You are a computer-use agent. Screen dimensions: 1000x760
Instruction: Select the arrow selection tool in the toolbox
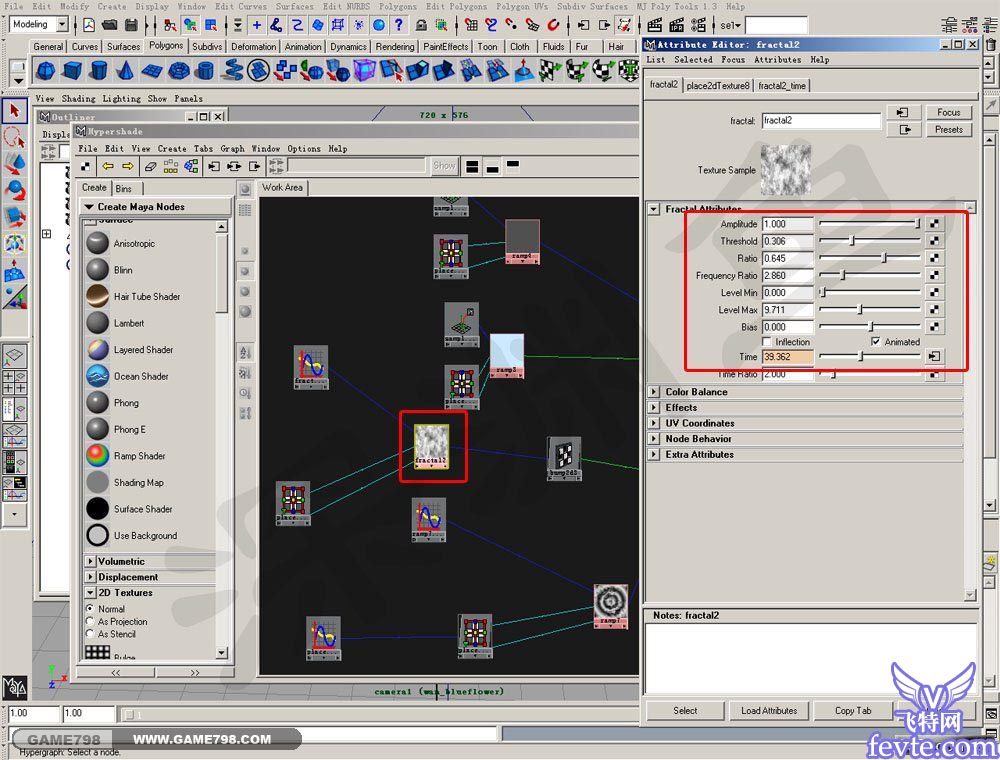pyautogui.click(x=14, y=111)
